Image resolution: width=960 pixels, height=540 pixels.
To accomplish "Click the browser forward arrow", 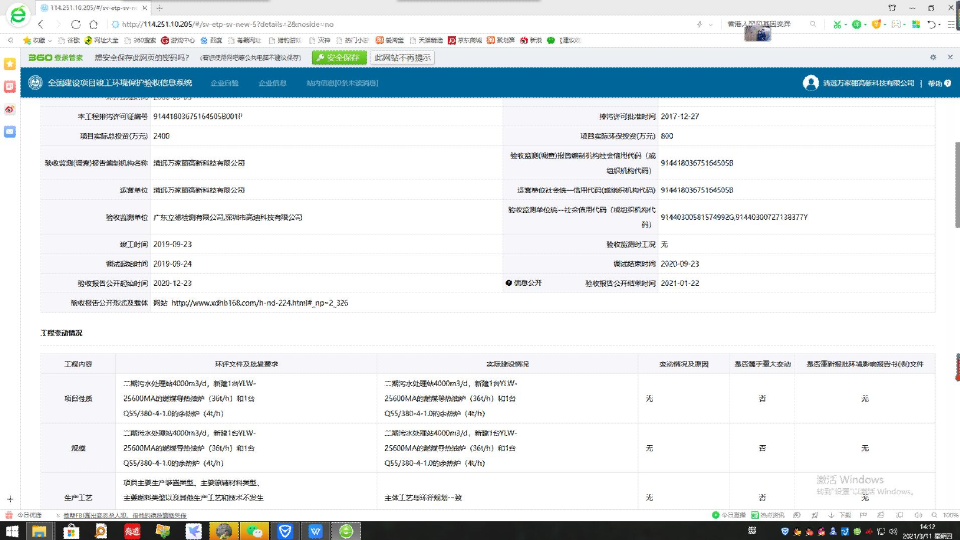I will [x=56, y=23].
